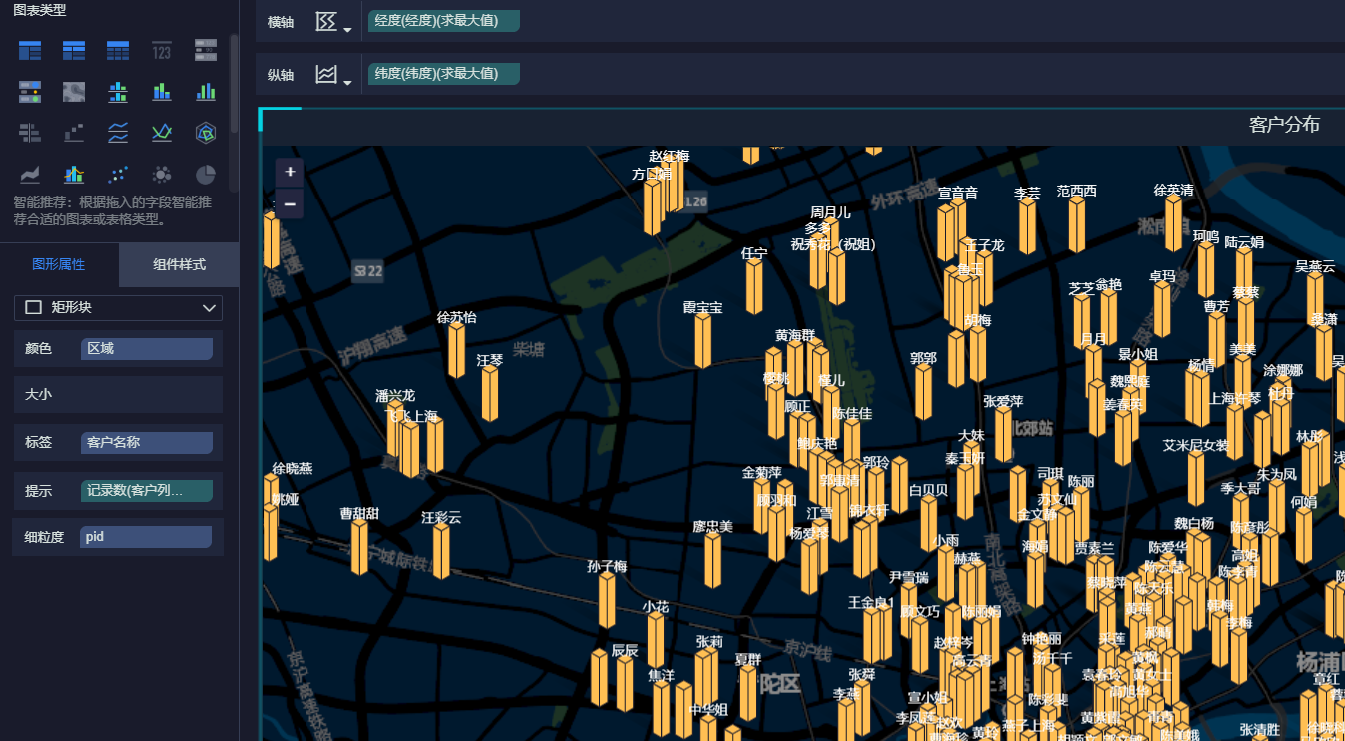Zoom out the map with minus button

[290, 203]
